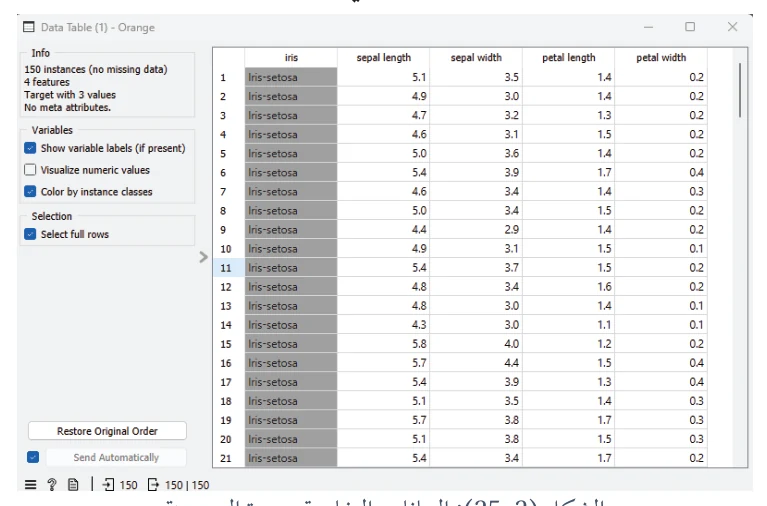Click petal width 0.4 in row 6

pos(661,172)
